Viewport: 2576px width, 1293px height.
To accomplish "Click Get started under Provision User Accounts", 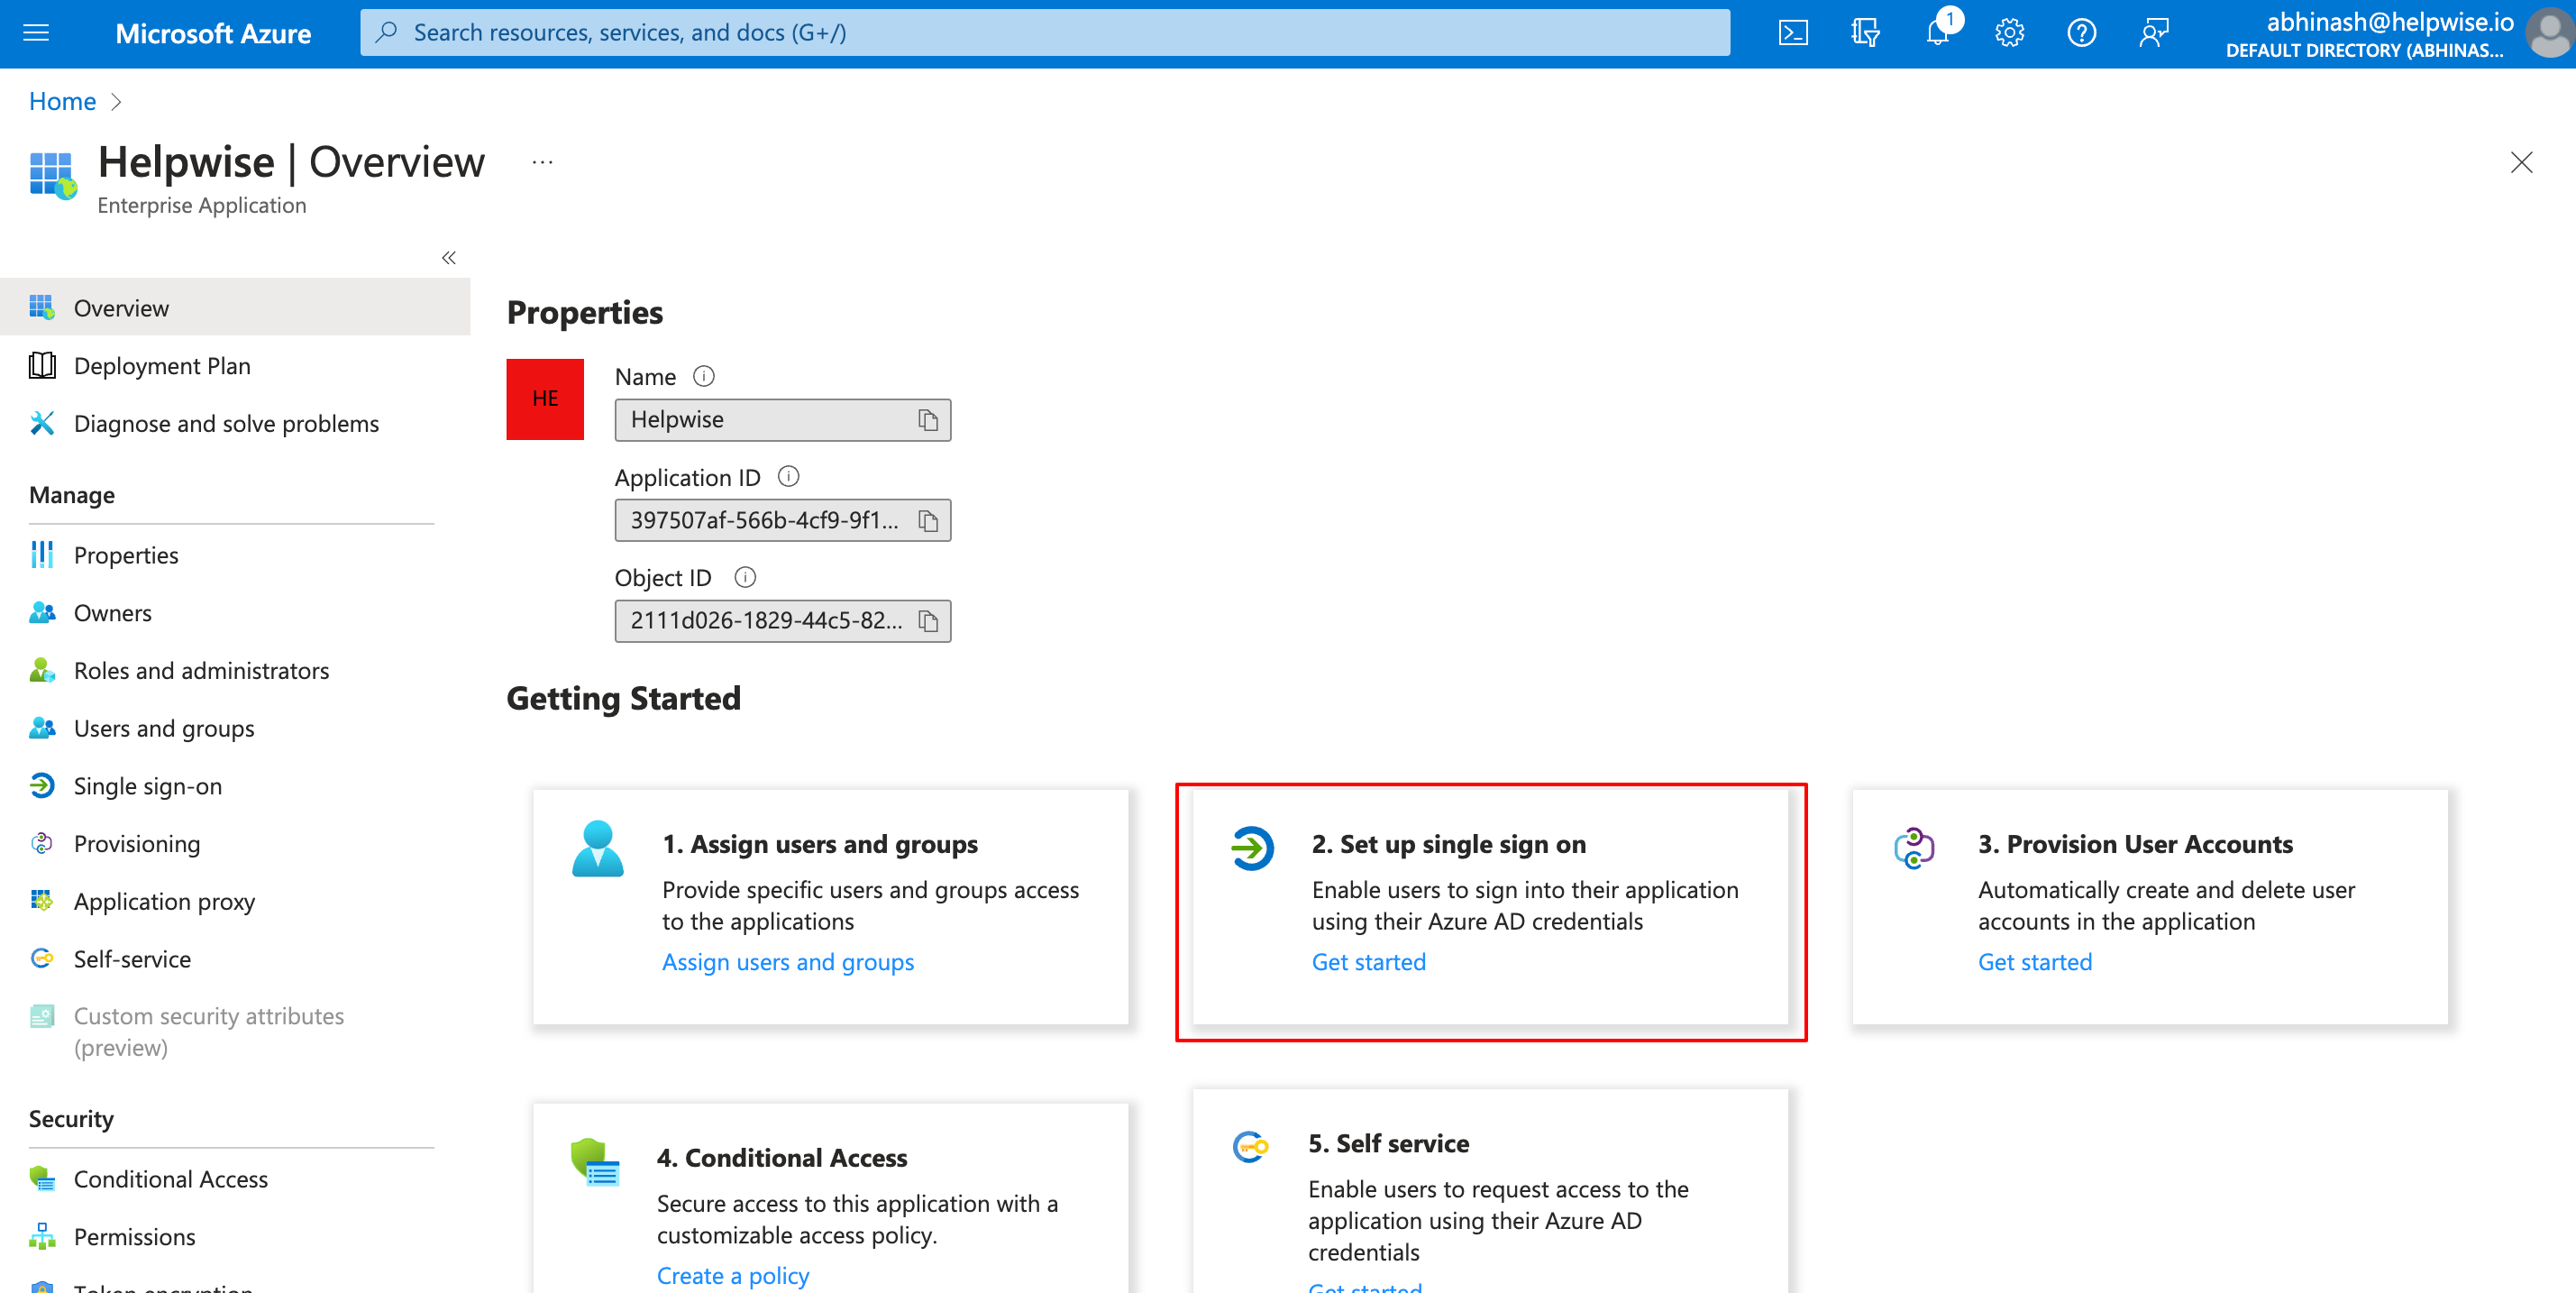I will (x=2035, y=962).
